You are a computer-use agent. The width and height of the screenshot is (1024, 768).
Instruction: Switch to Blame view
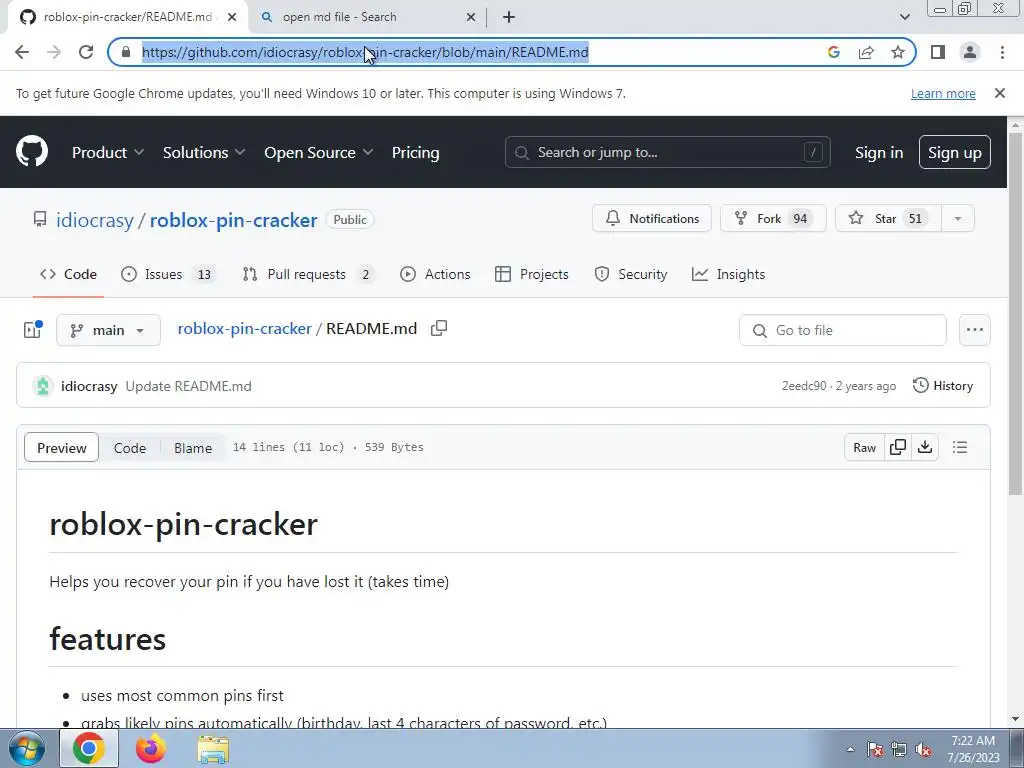coord(193,447)
